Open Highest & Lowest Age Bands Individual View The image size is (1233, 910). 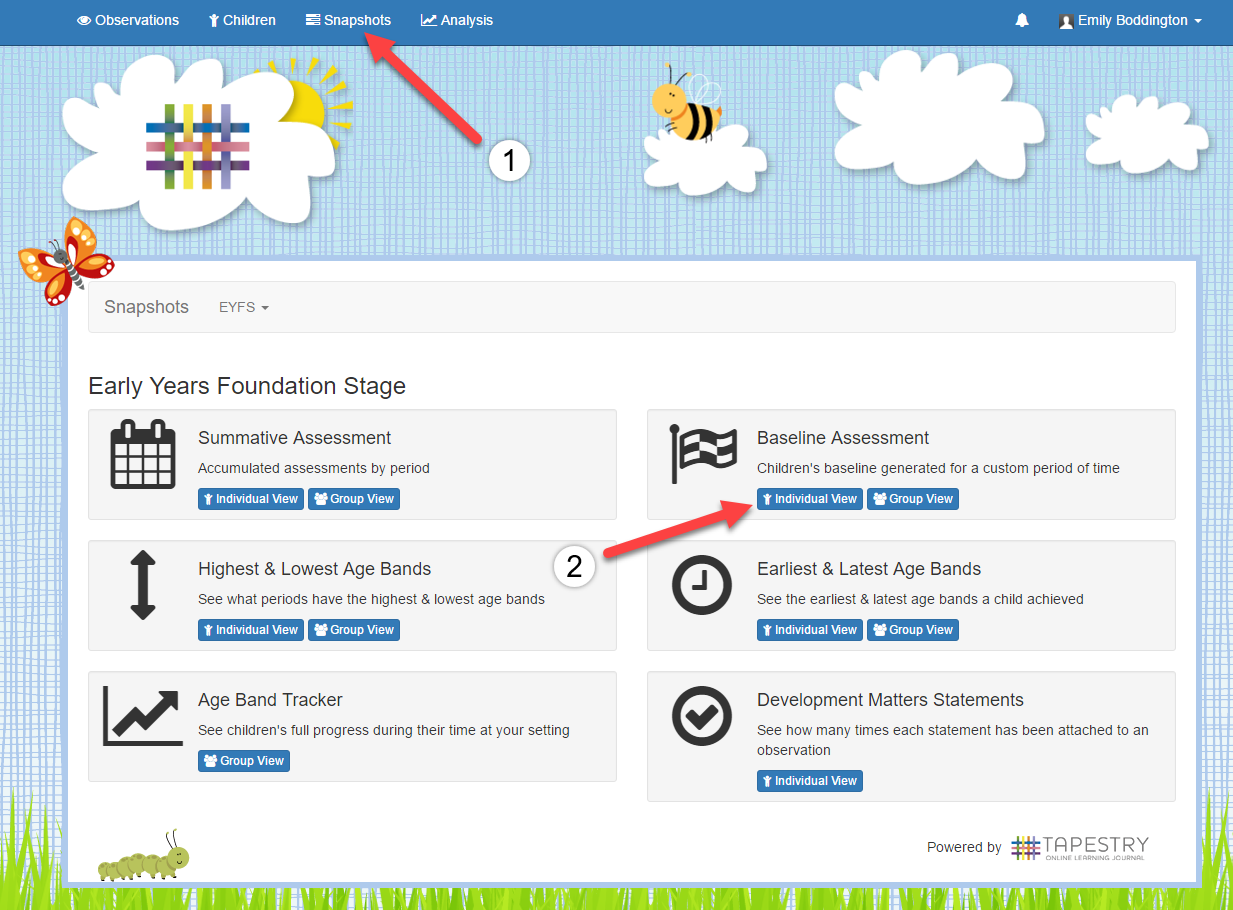tap(250, 630)
